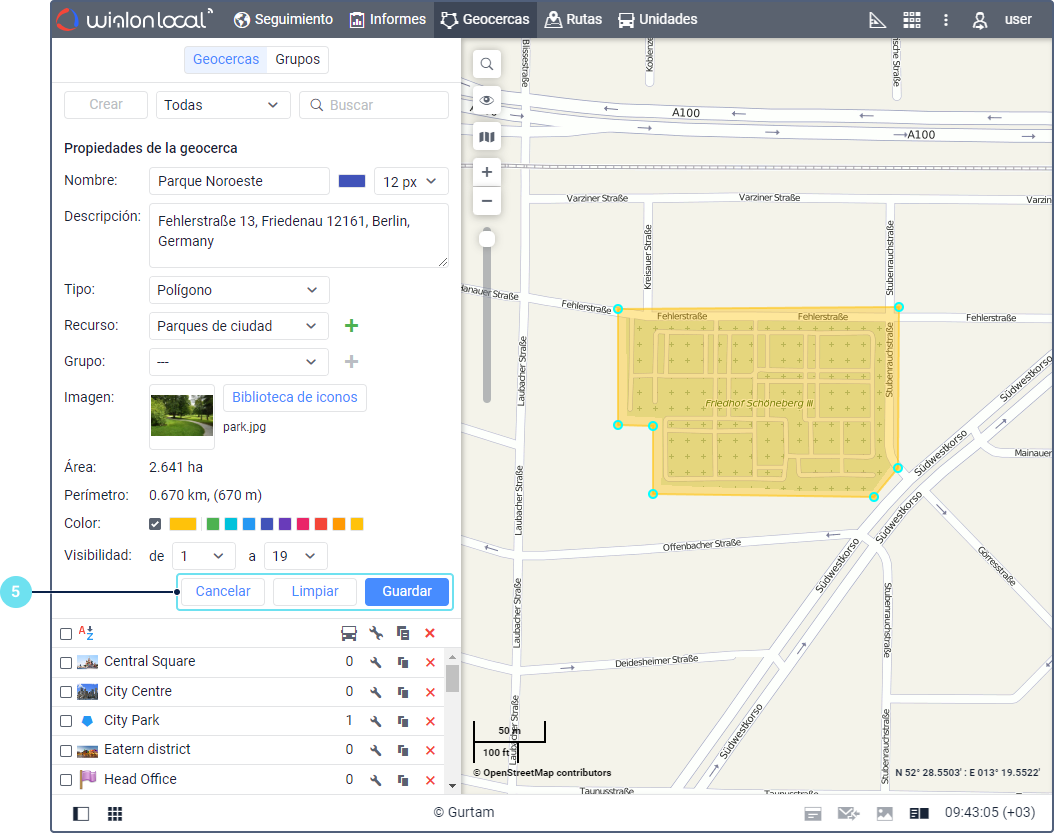Zoom out on the map
The width and height of the screenshot is (1054, 833).
point(487,201)
